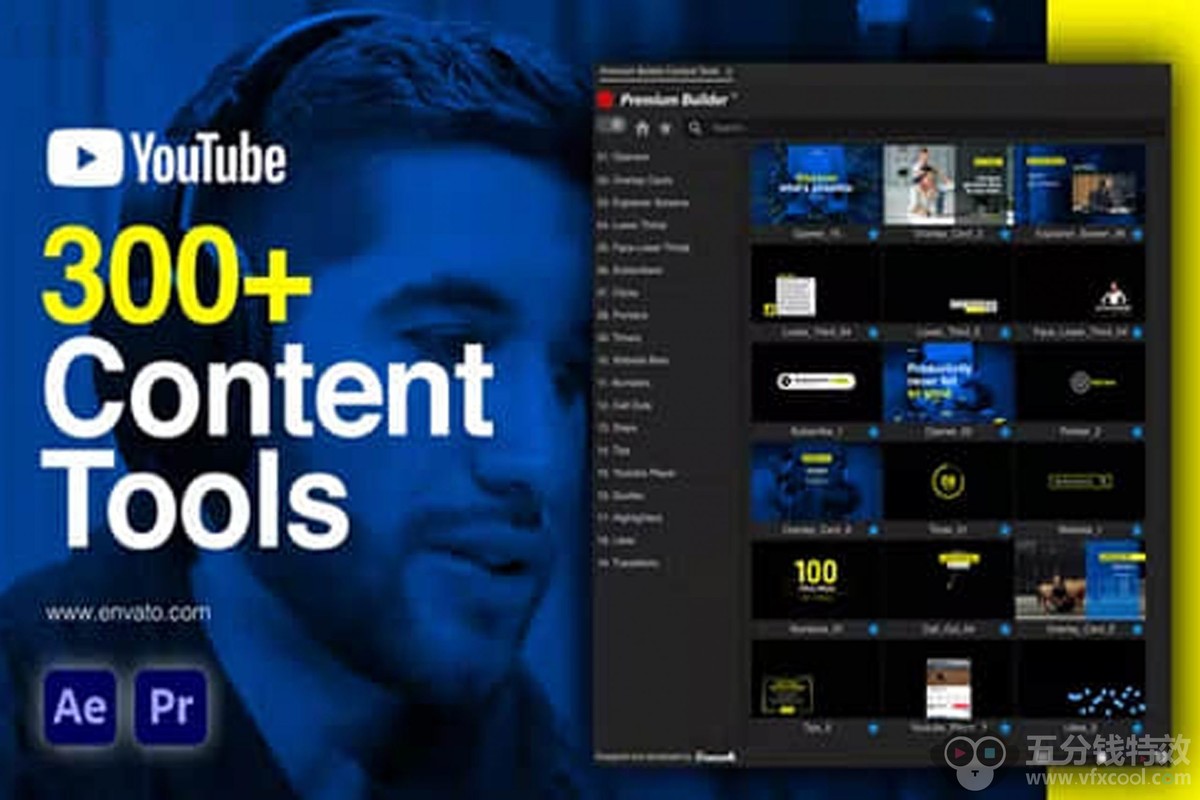Select the Youtube_Player thumbnail with phone screen
Image resolution: width=1200 pixels, height=800 pixels.
pyautogui.click(x=948, y=679)
